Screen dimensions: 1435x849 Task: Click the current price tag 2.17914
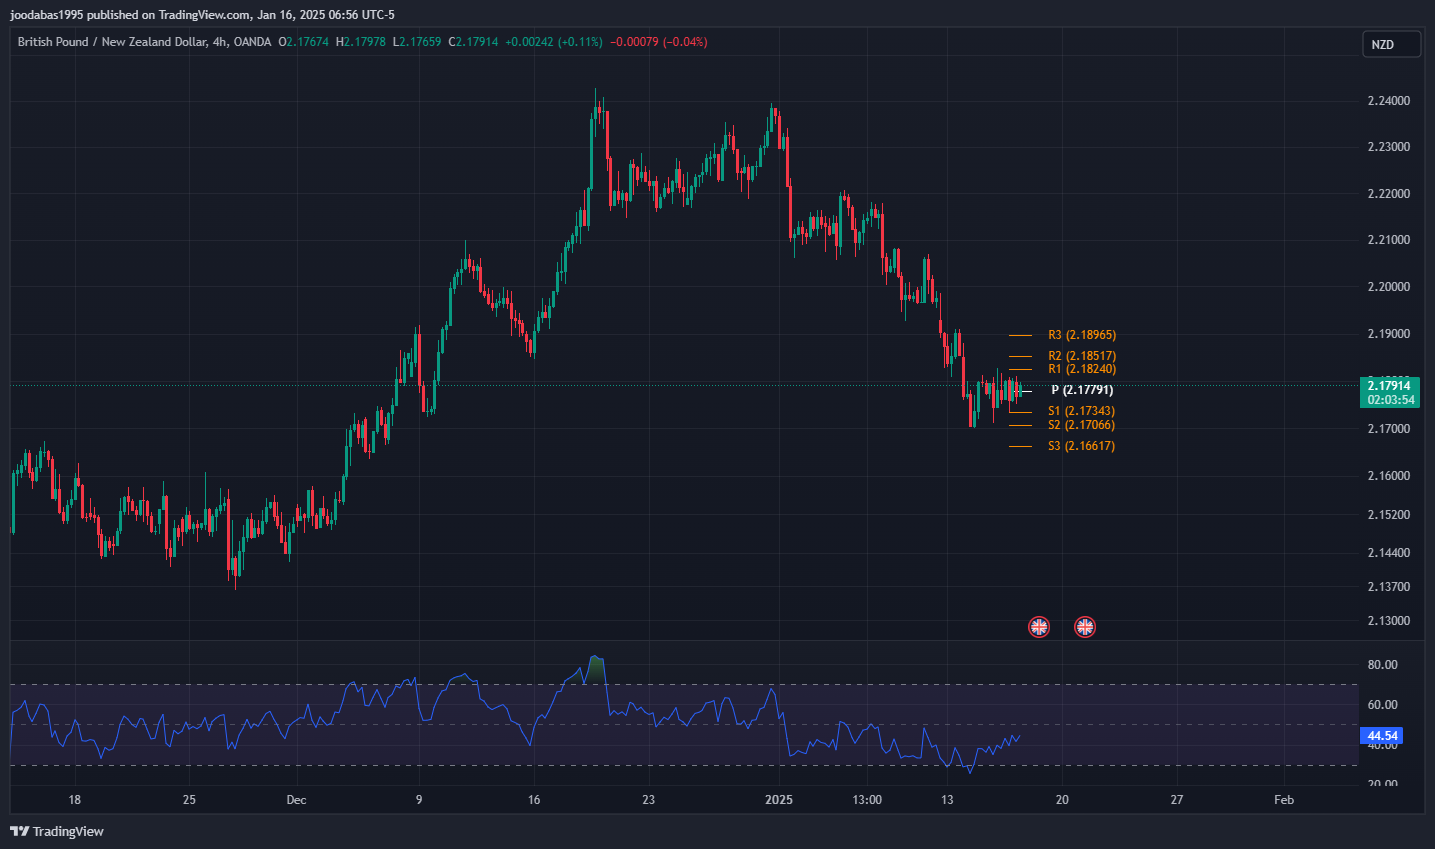coord(1389,386)
